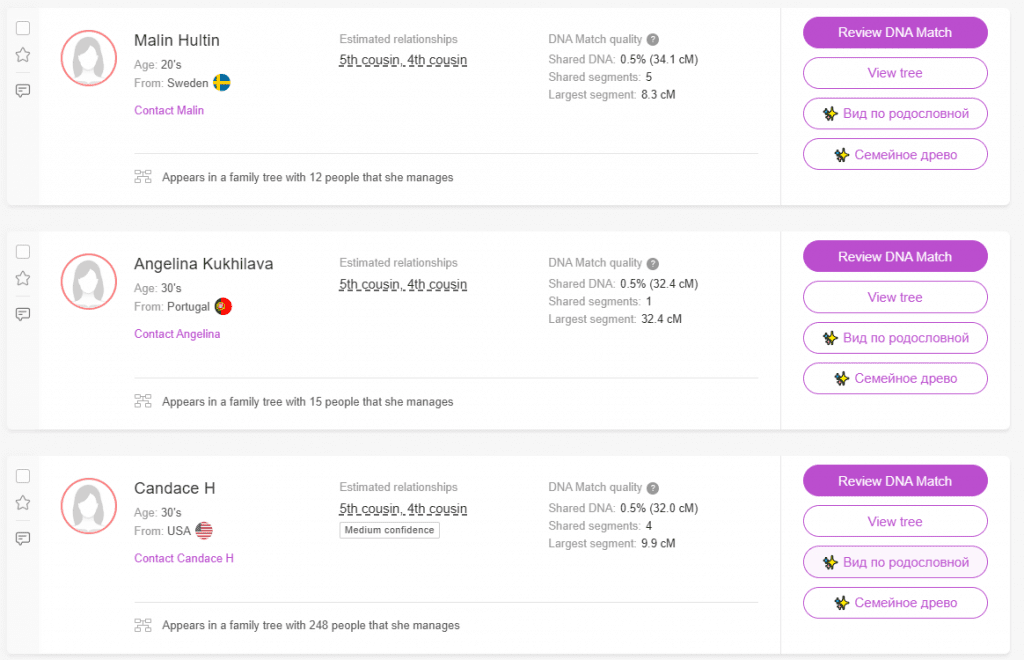
Task: Open notes icon for Candace H
Action: 23,538
